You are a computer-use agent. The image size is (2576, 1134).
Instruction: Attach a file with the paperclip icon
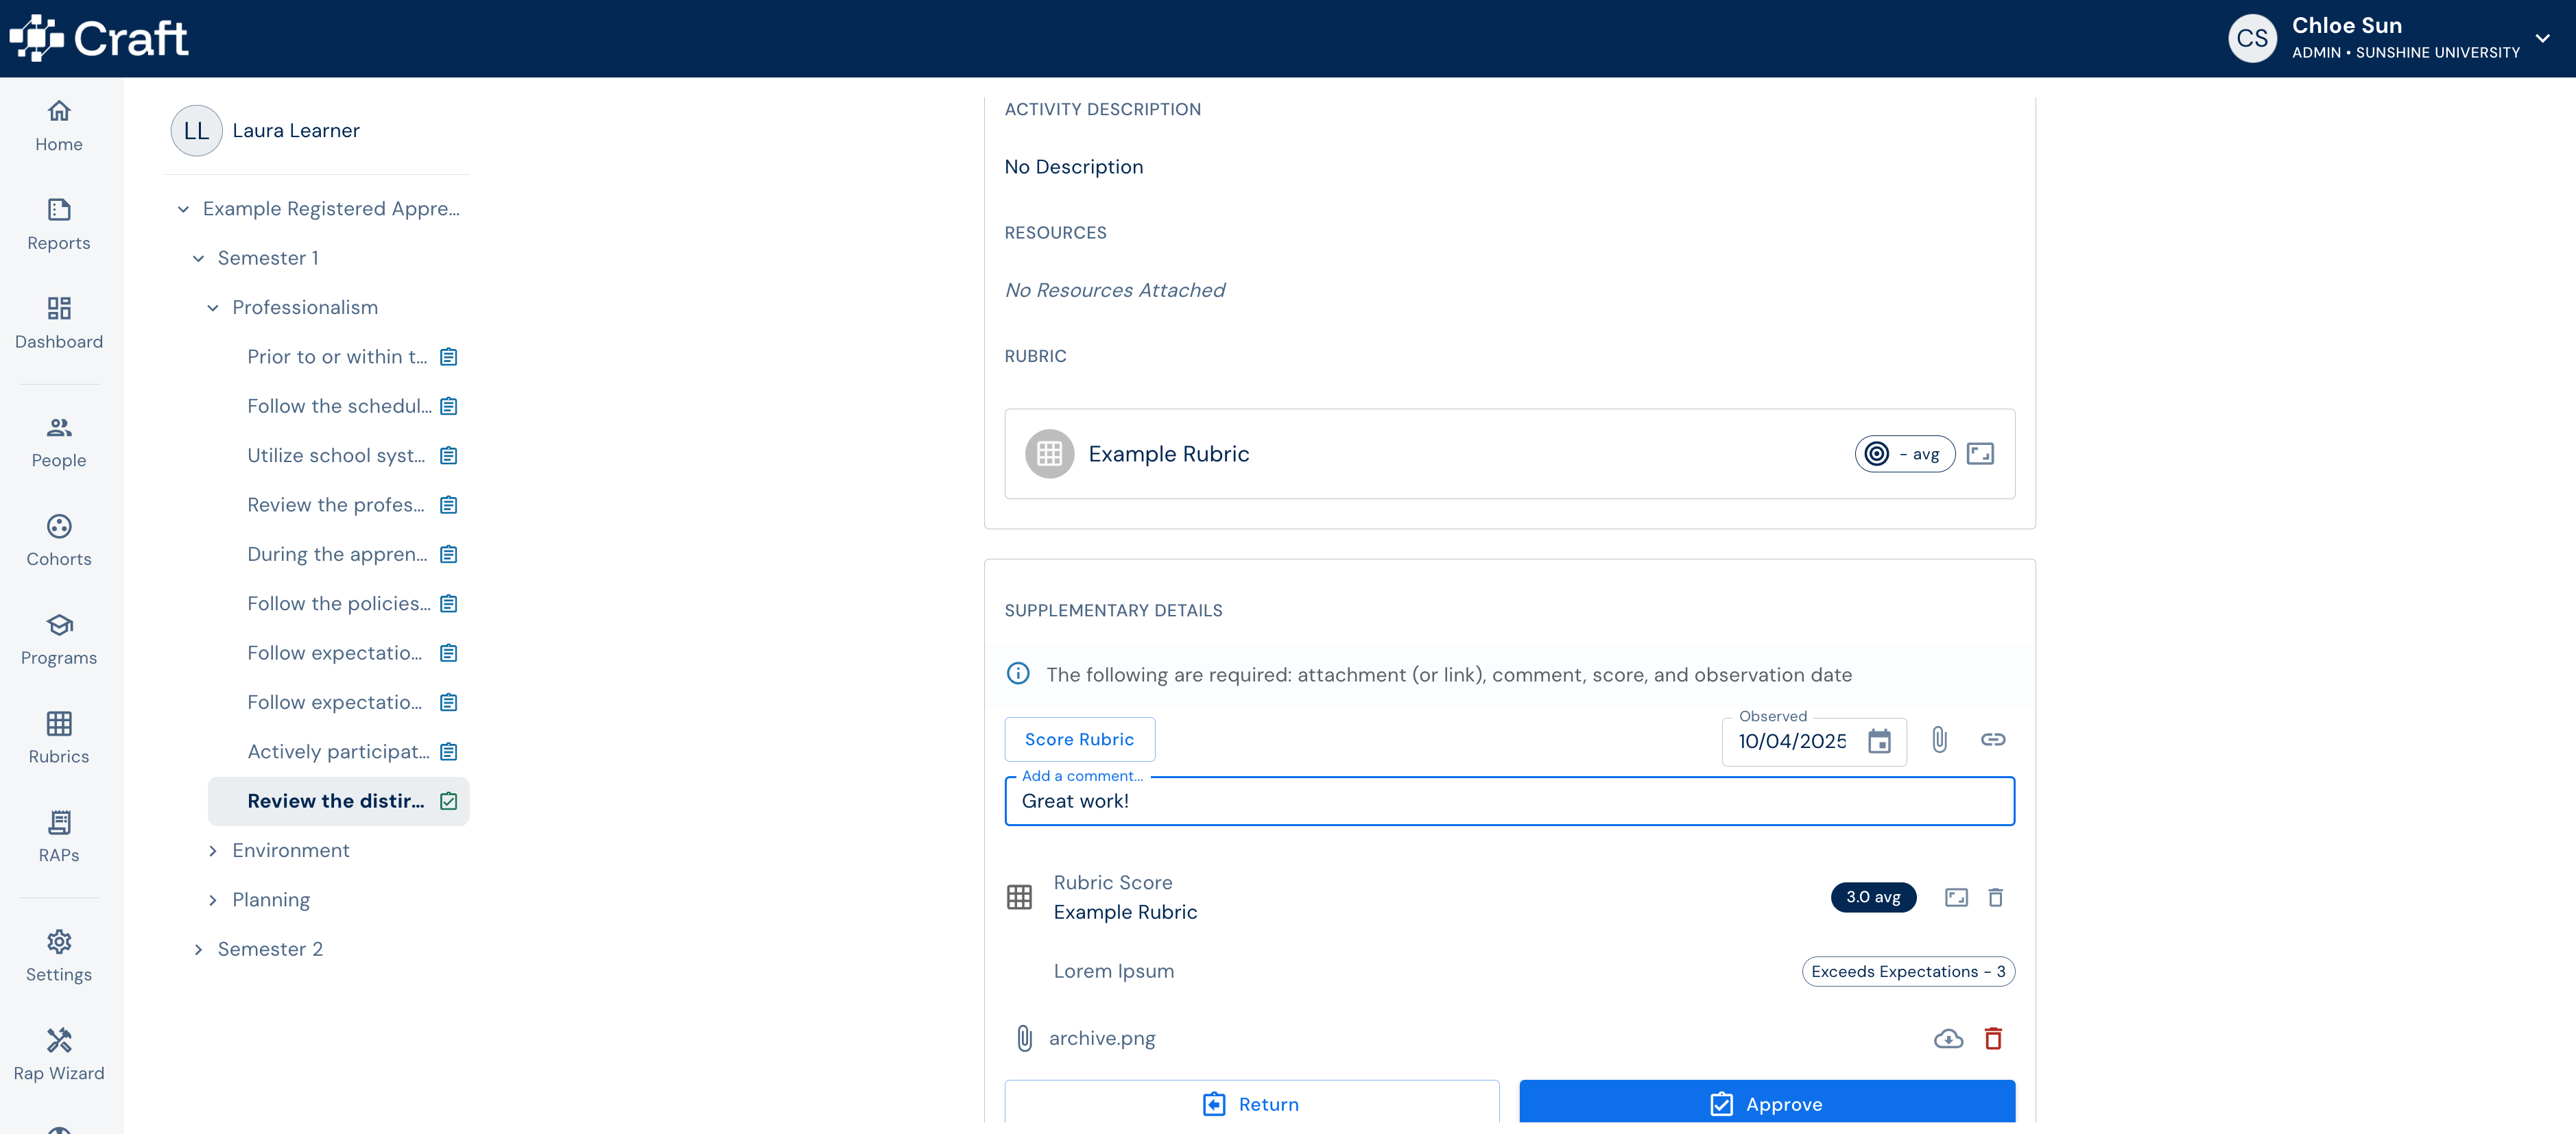pyautogui.click(x=1939, y=739)
